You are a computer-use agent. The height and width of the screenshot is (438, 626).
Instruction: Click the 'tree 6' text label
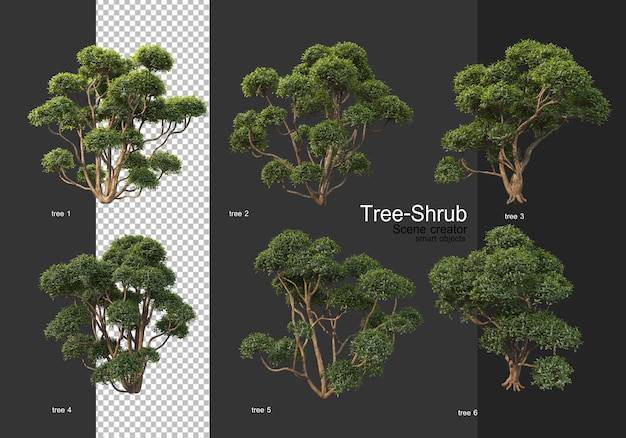click(468, 413)
